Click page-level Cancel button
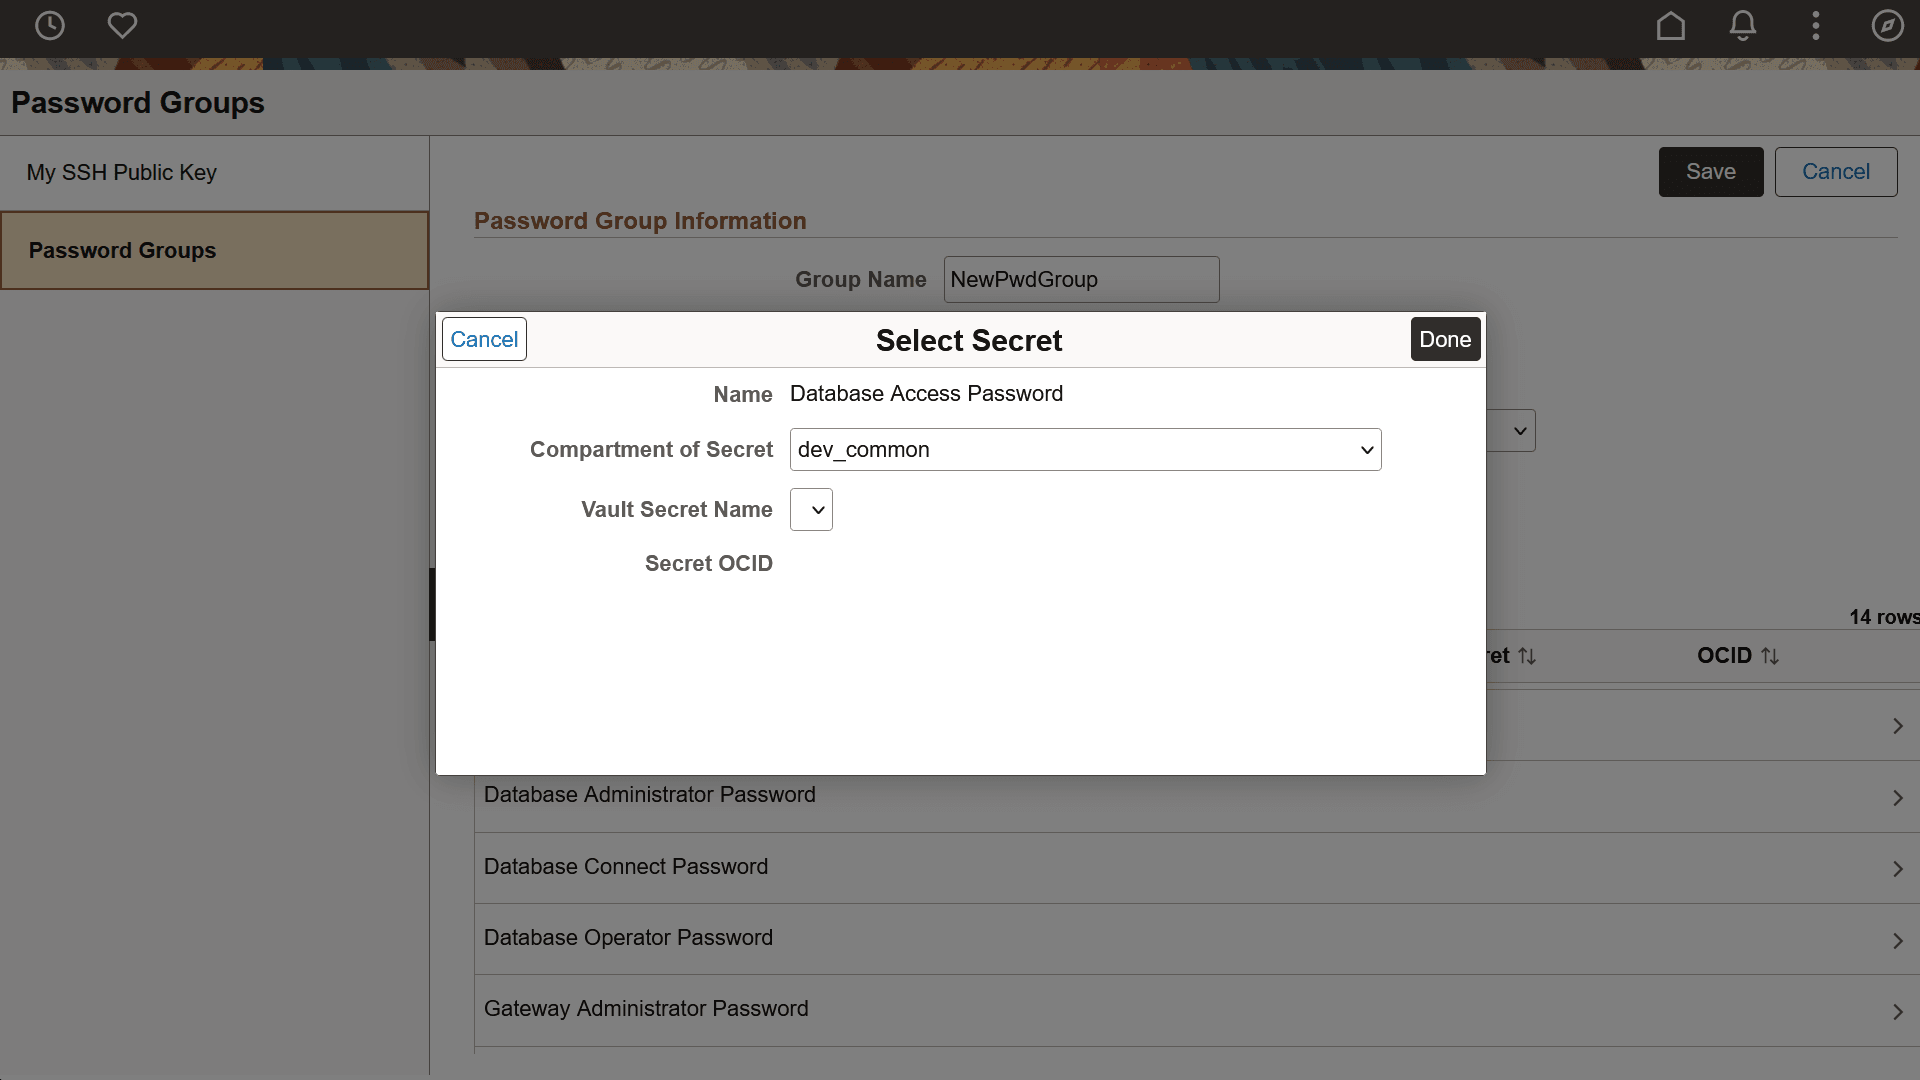The image size is (1920, 1080). pos(1835,172)
